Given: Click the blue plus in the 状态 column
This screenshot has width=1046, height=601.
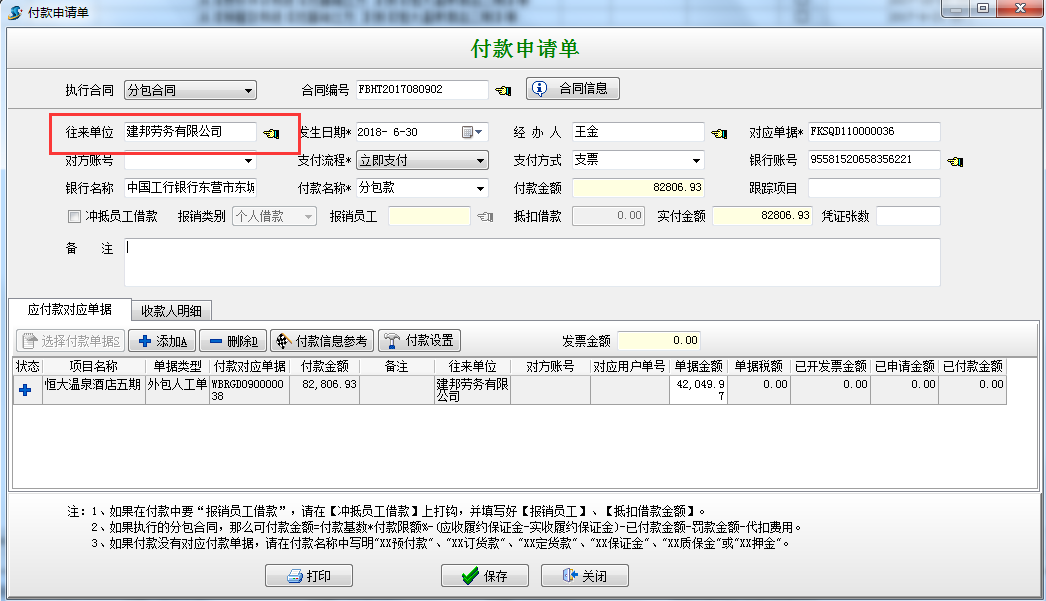Looking at the screenshot, I should (24, 391).
